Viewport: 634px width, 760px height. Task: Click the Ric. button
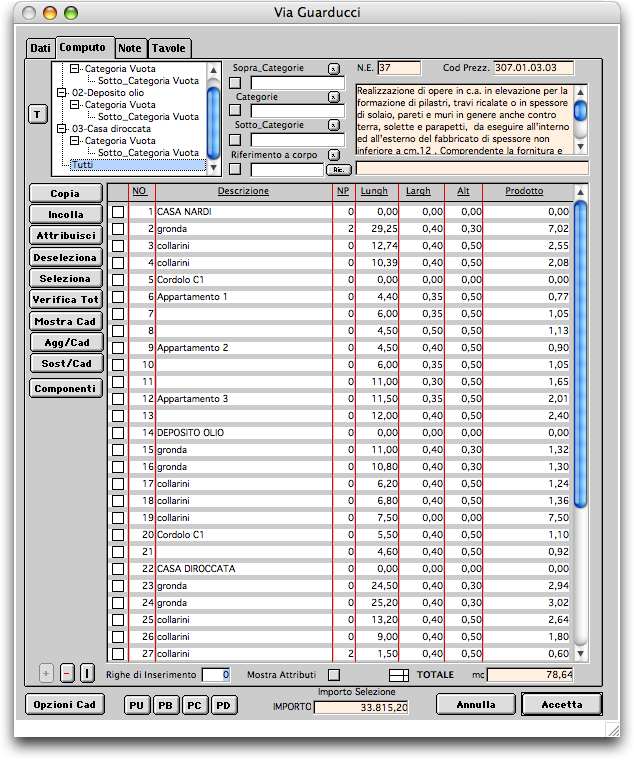[338, 170]
